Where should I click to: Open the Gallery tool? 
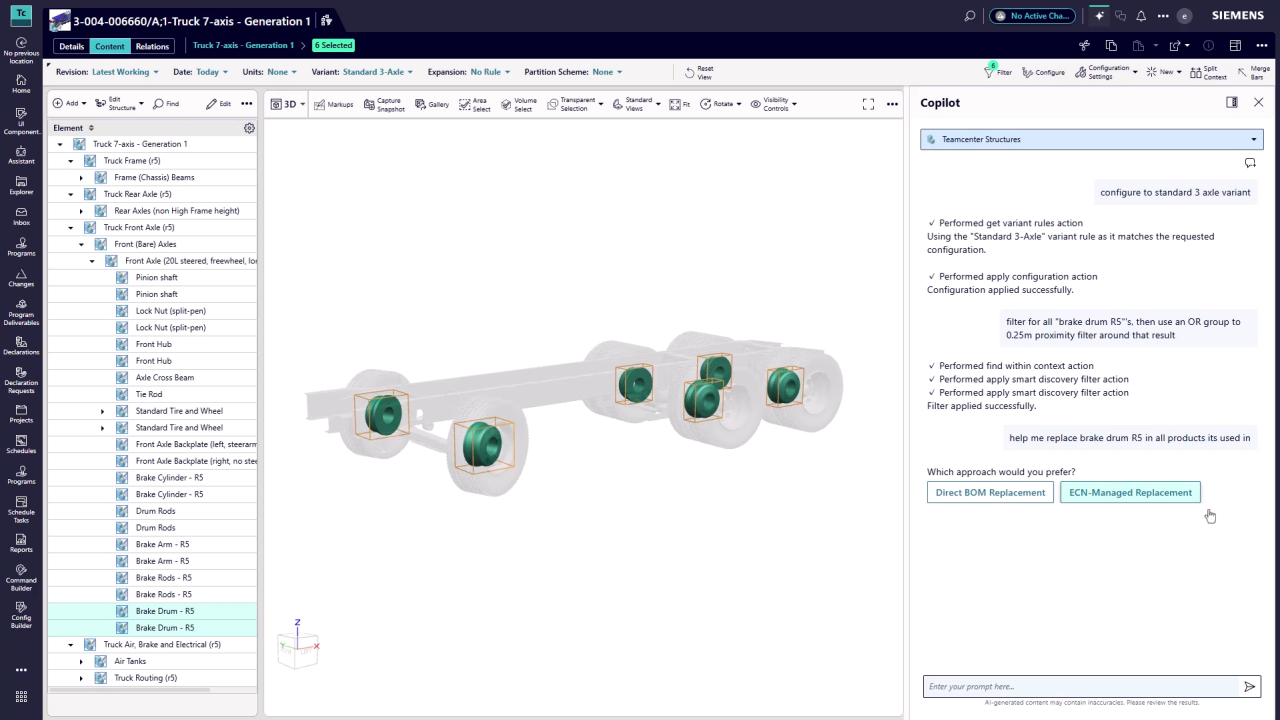[x=432, y=104]
